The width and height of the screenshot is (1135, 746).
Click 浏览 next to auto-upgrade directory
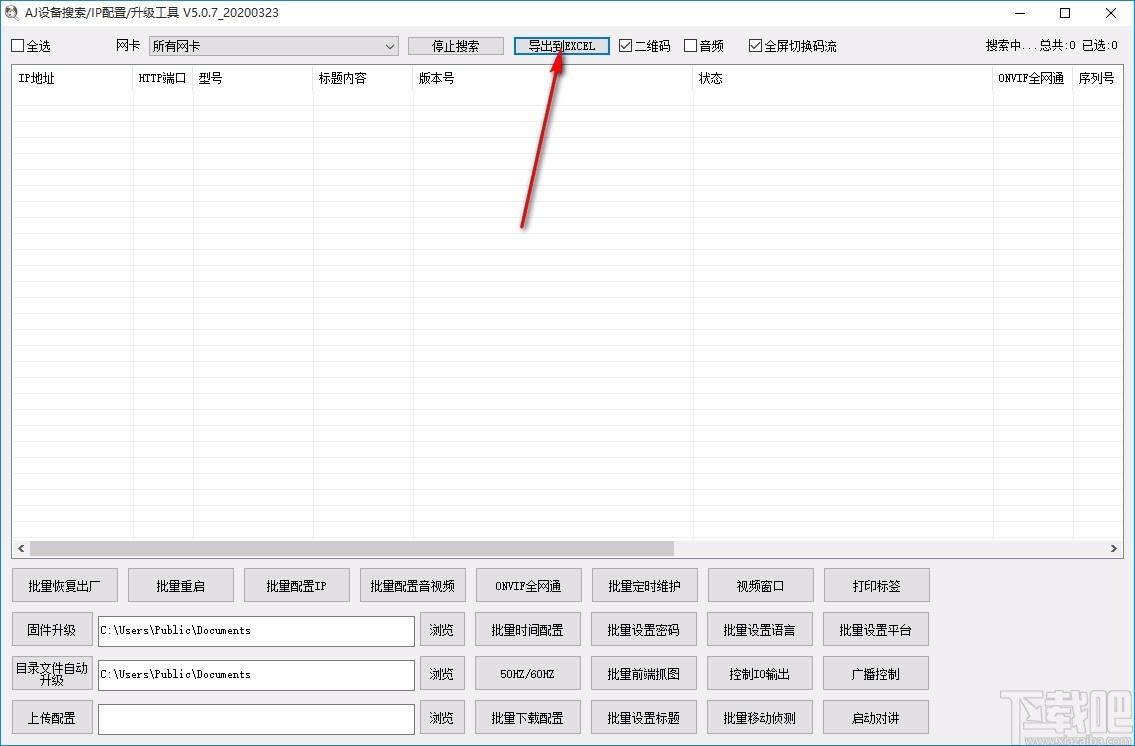pyautogui.click(x=442, y=674)
